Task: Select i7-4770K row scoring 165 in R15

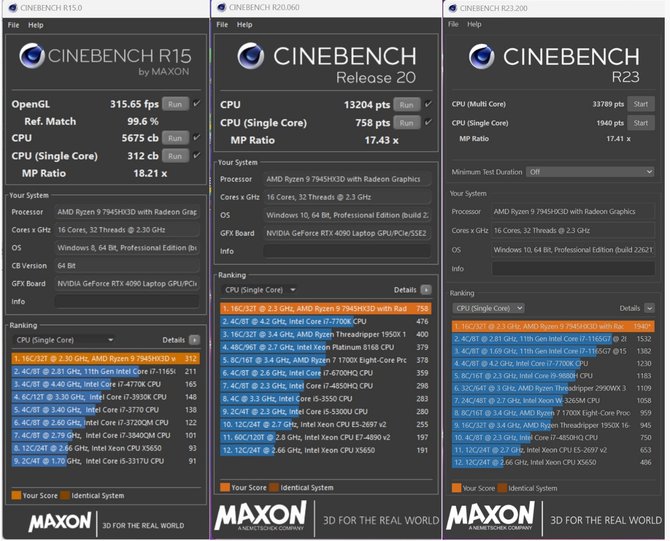Action: click(x=106, y=384)
